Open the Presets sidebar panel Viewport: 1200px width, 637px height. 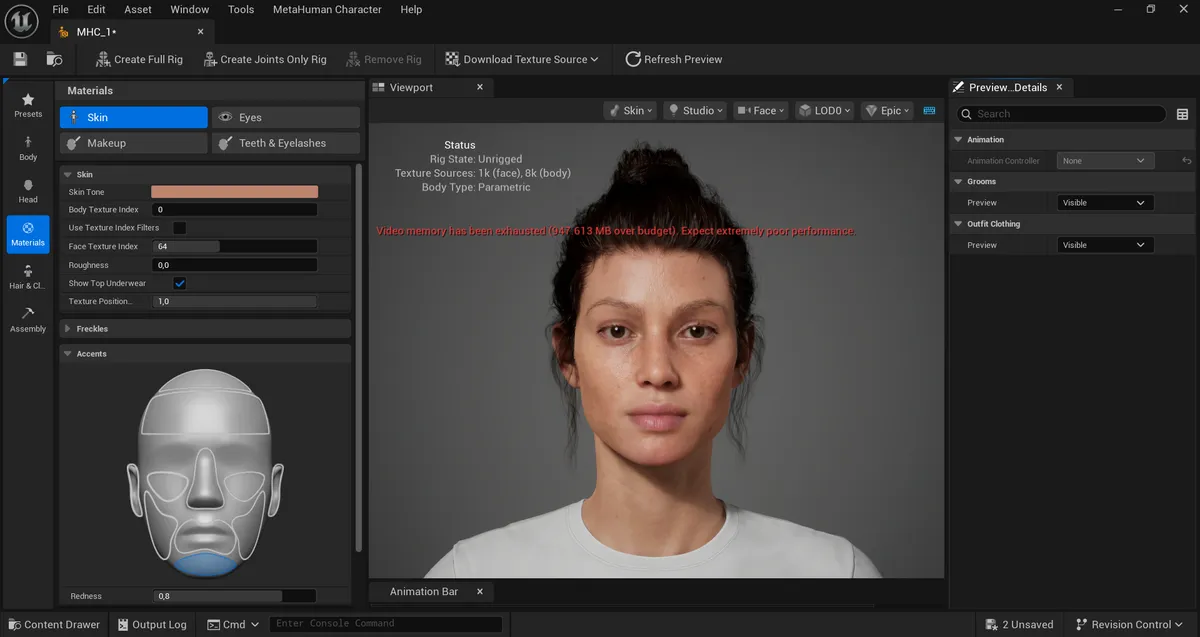tap(28, 105)
